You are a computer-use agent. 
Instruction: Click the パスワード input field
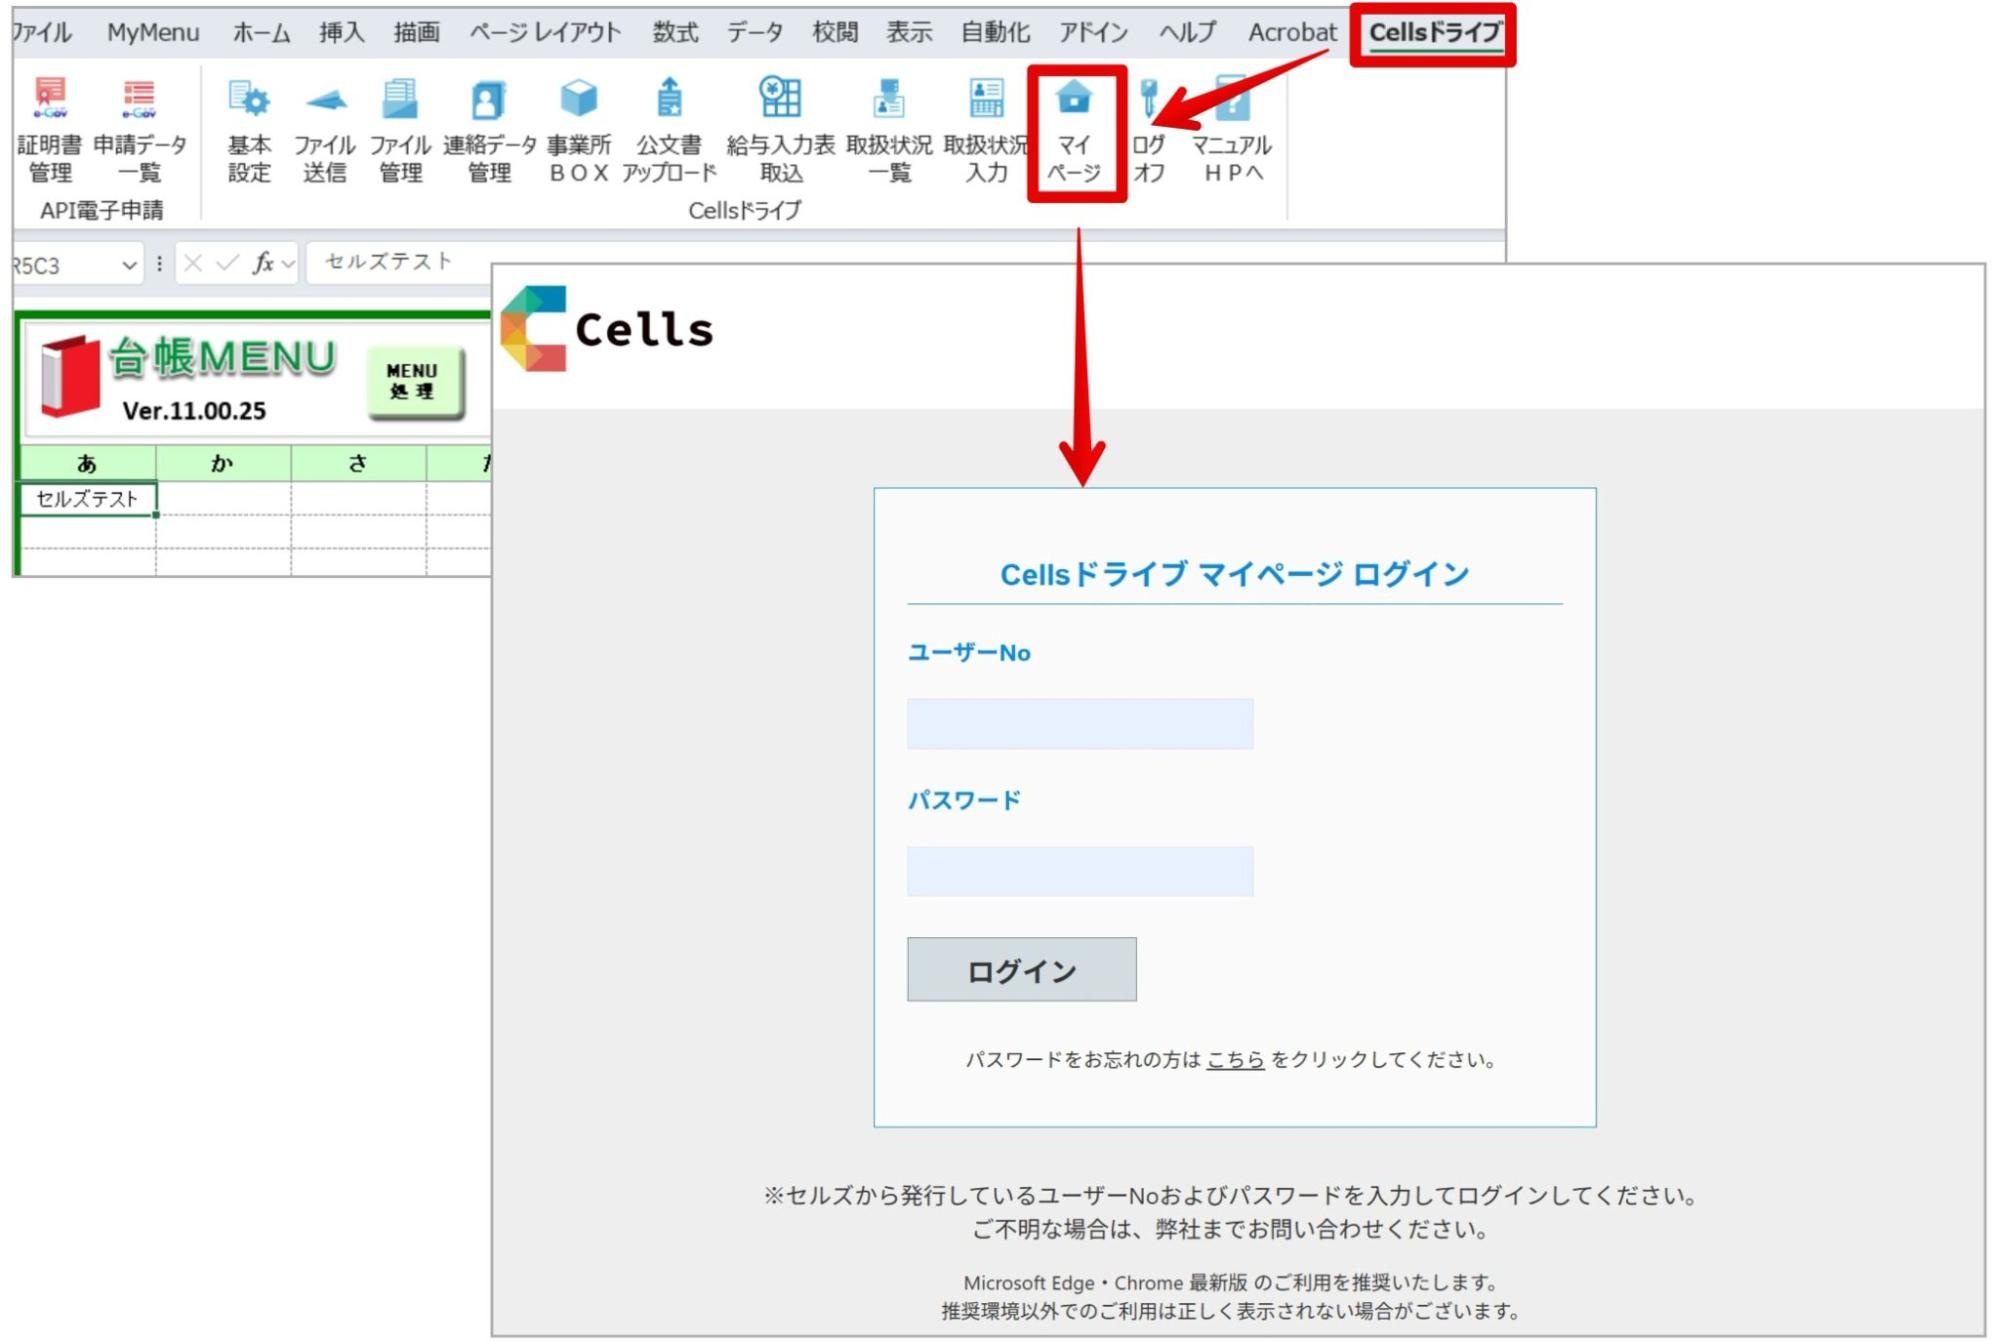tap(1079, 871)
